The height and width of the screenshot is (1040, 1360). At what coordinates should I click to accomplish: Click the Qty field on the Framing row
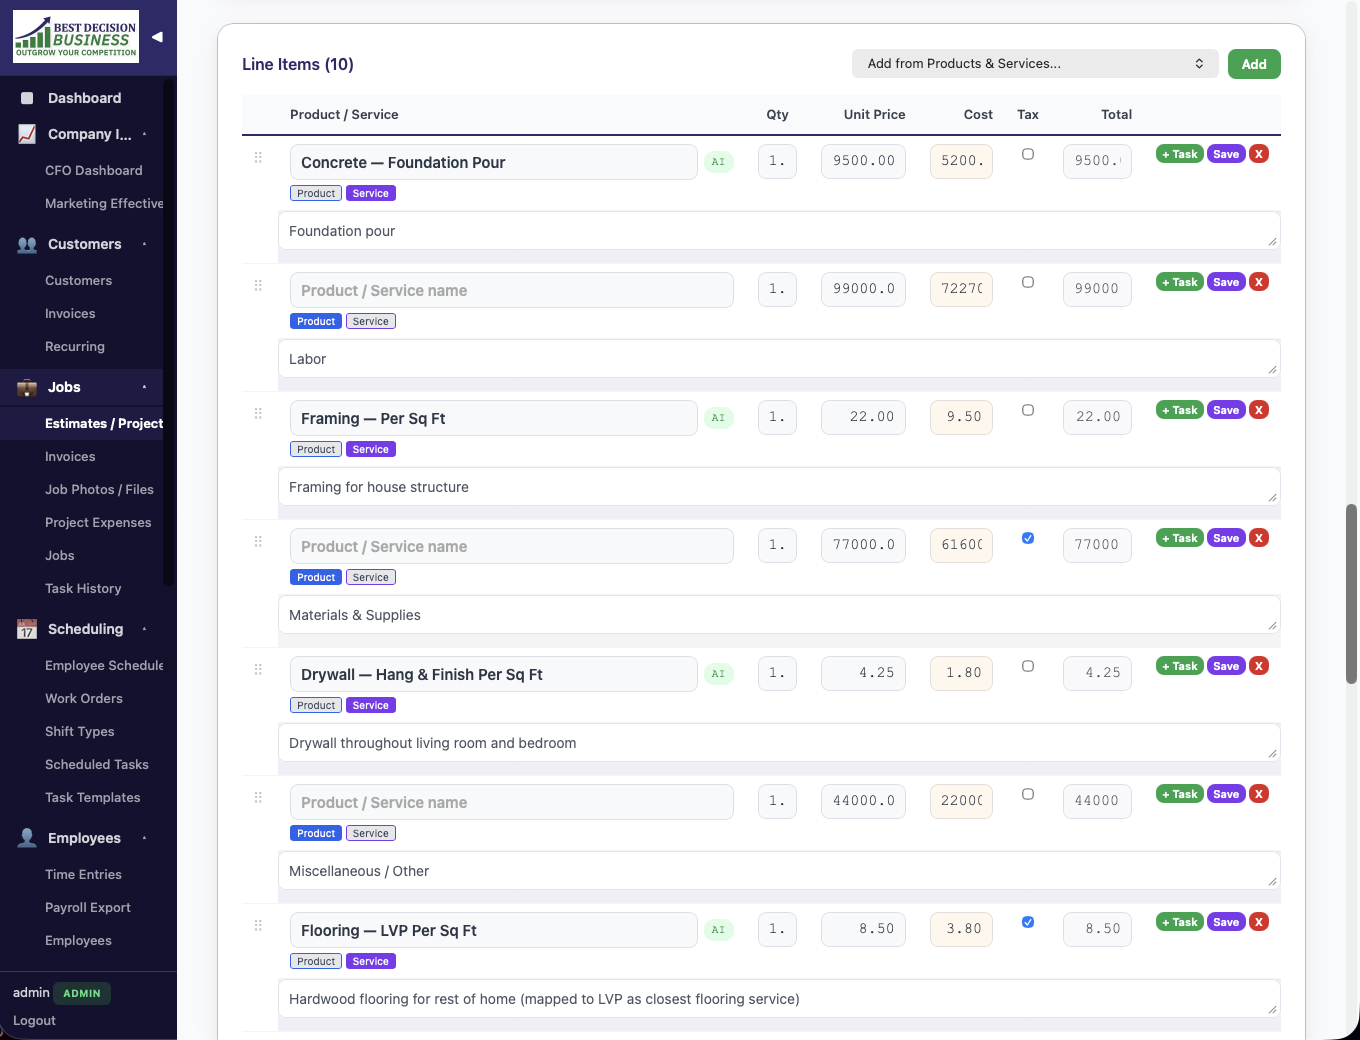coord(777,417)
